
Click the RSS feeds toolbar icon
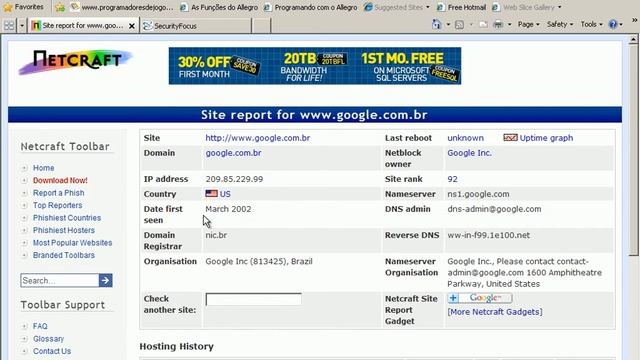[460, 24]
